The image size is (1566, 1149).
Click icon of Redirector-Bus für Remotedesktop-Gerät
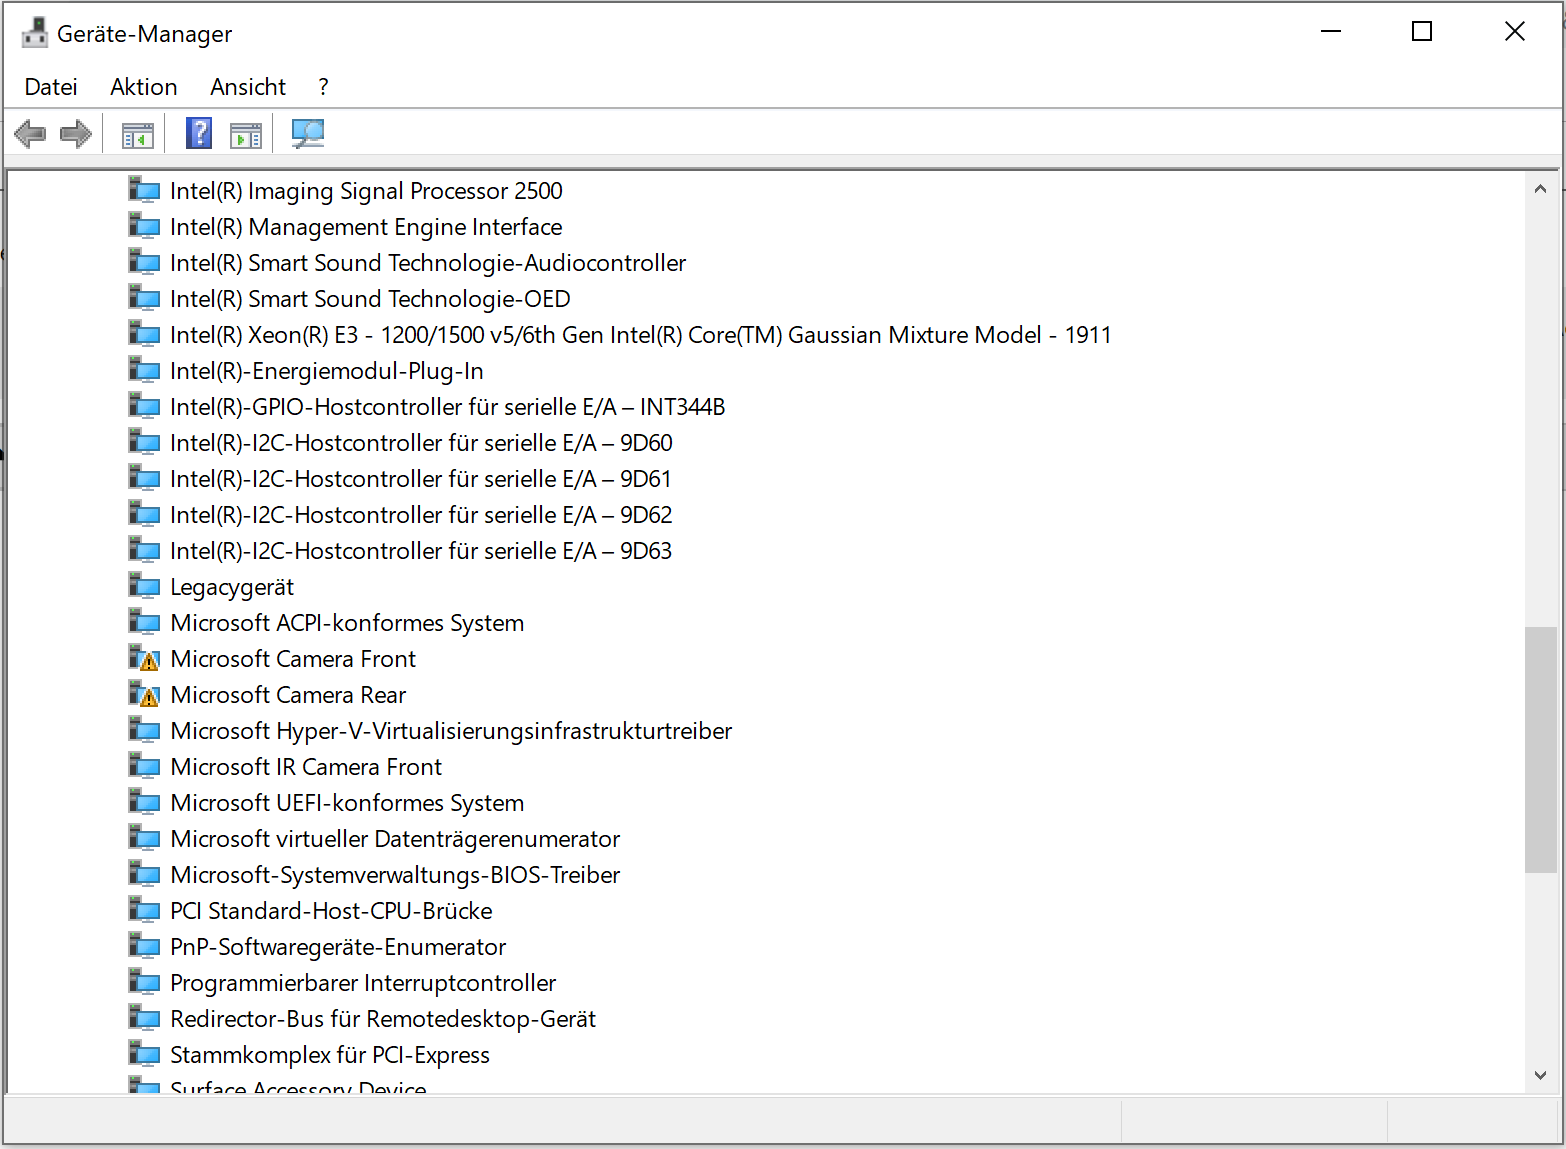point(144,1018)
